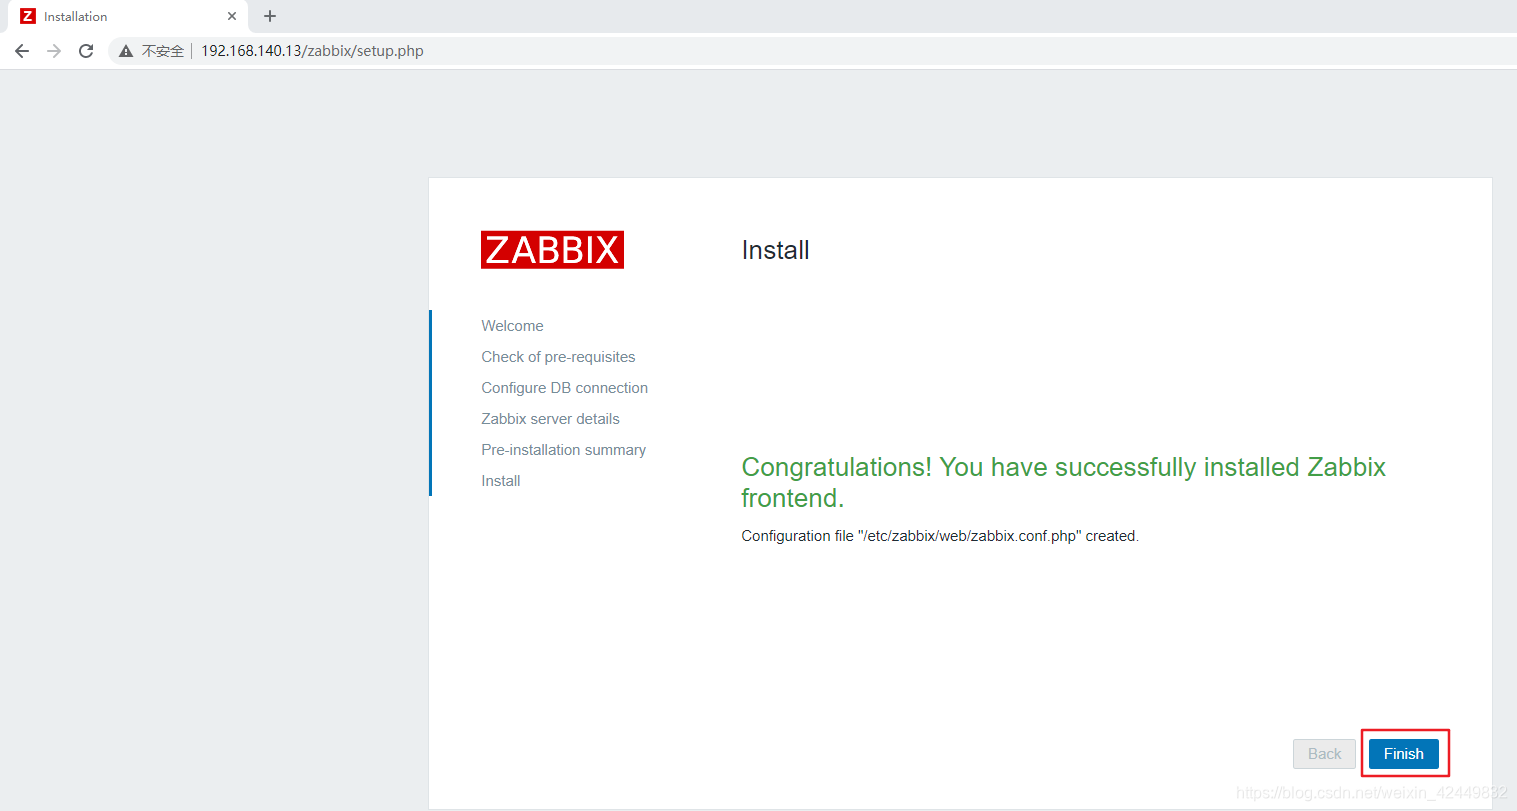Click the browser forward arrow
The height and width of the screenshot is (811, 1517).
54,51
